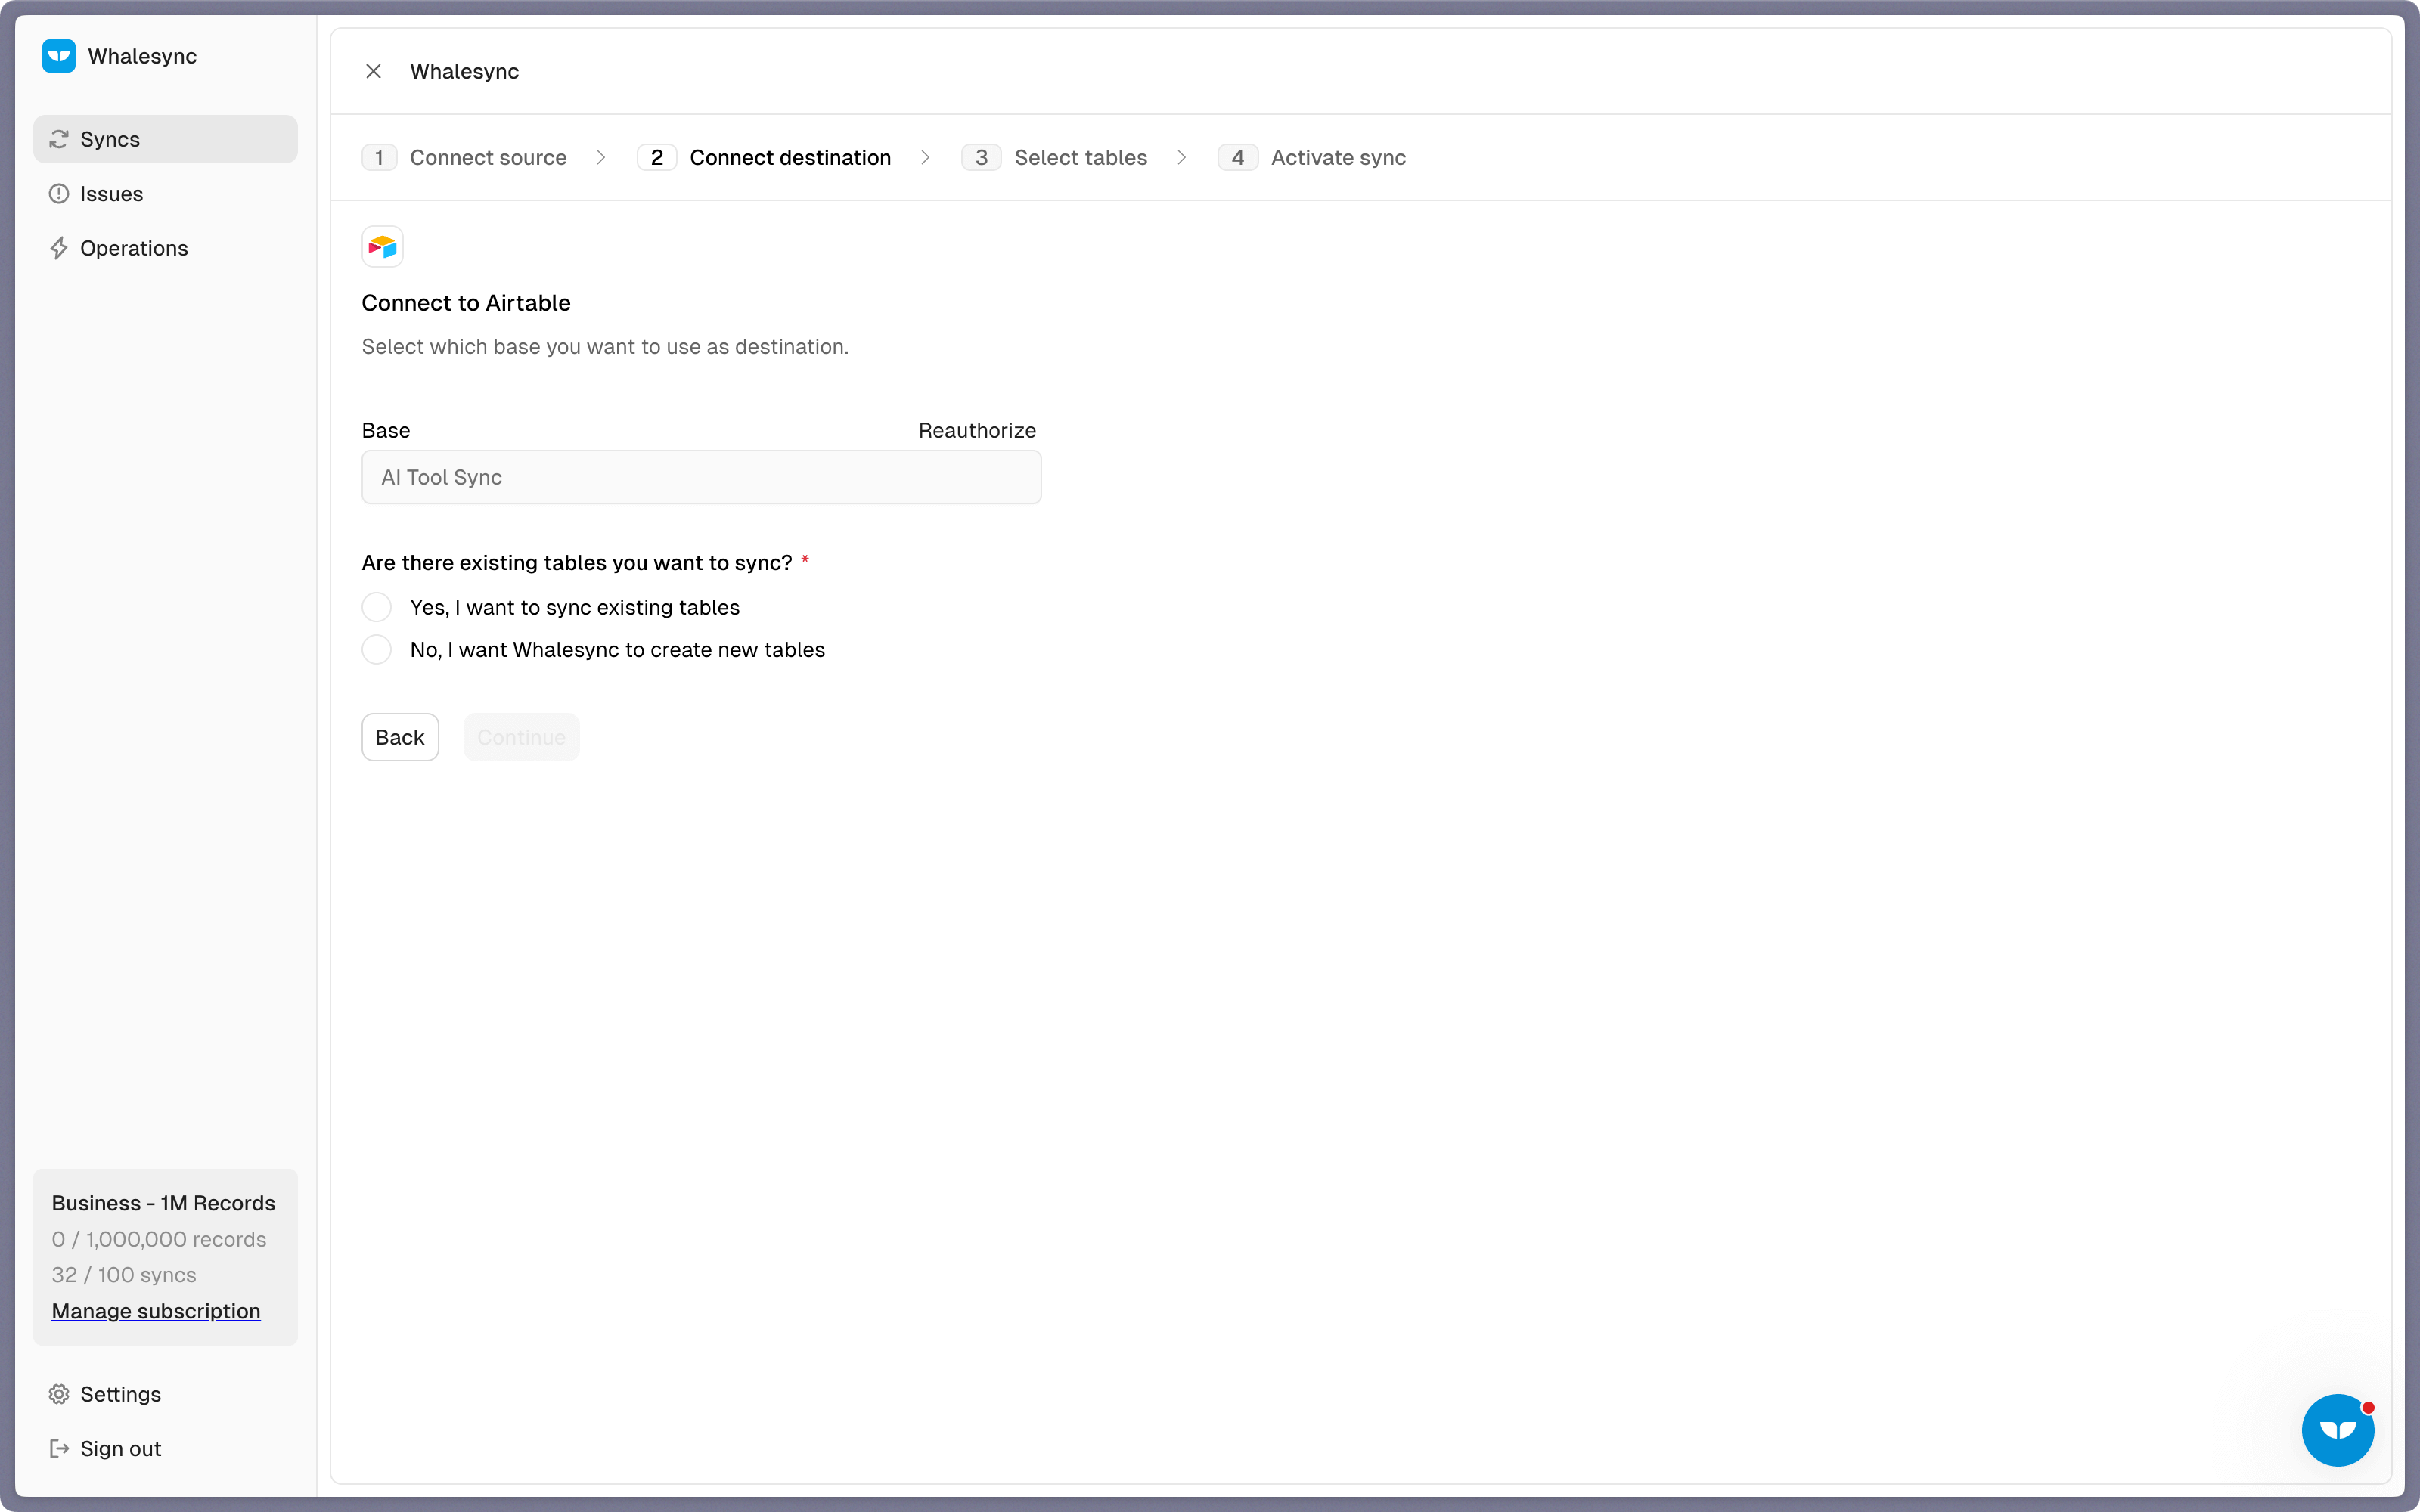Open the Syncs page

point(165,139)
